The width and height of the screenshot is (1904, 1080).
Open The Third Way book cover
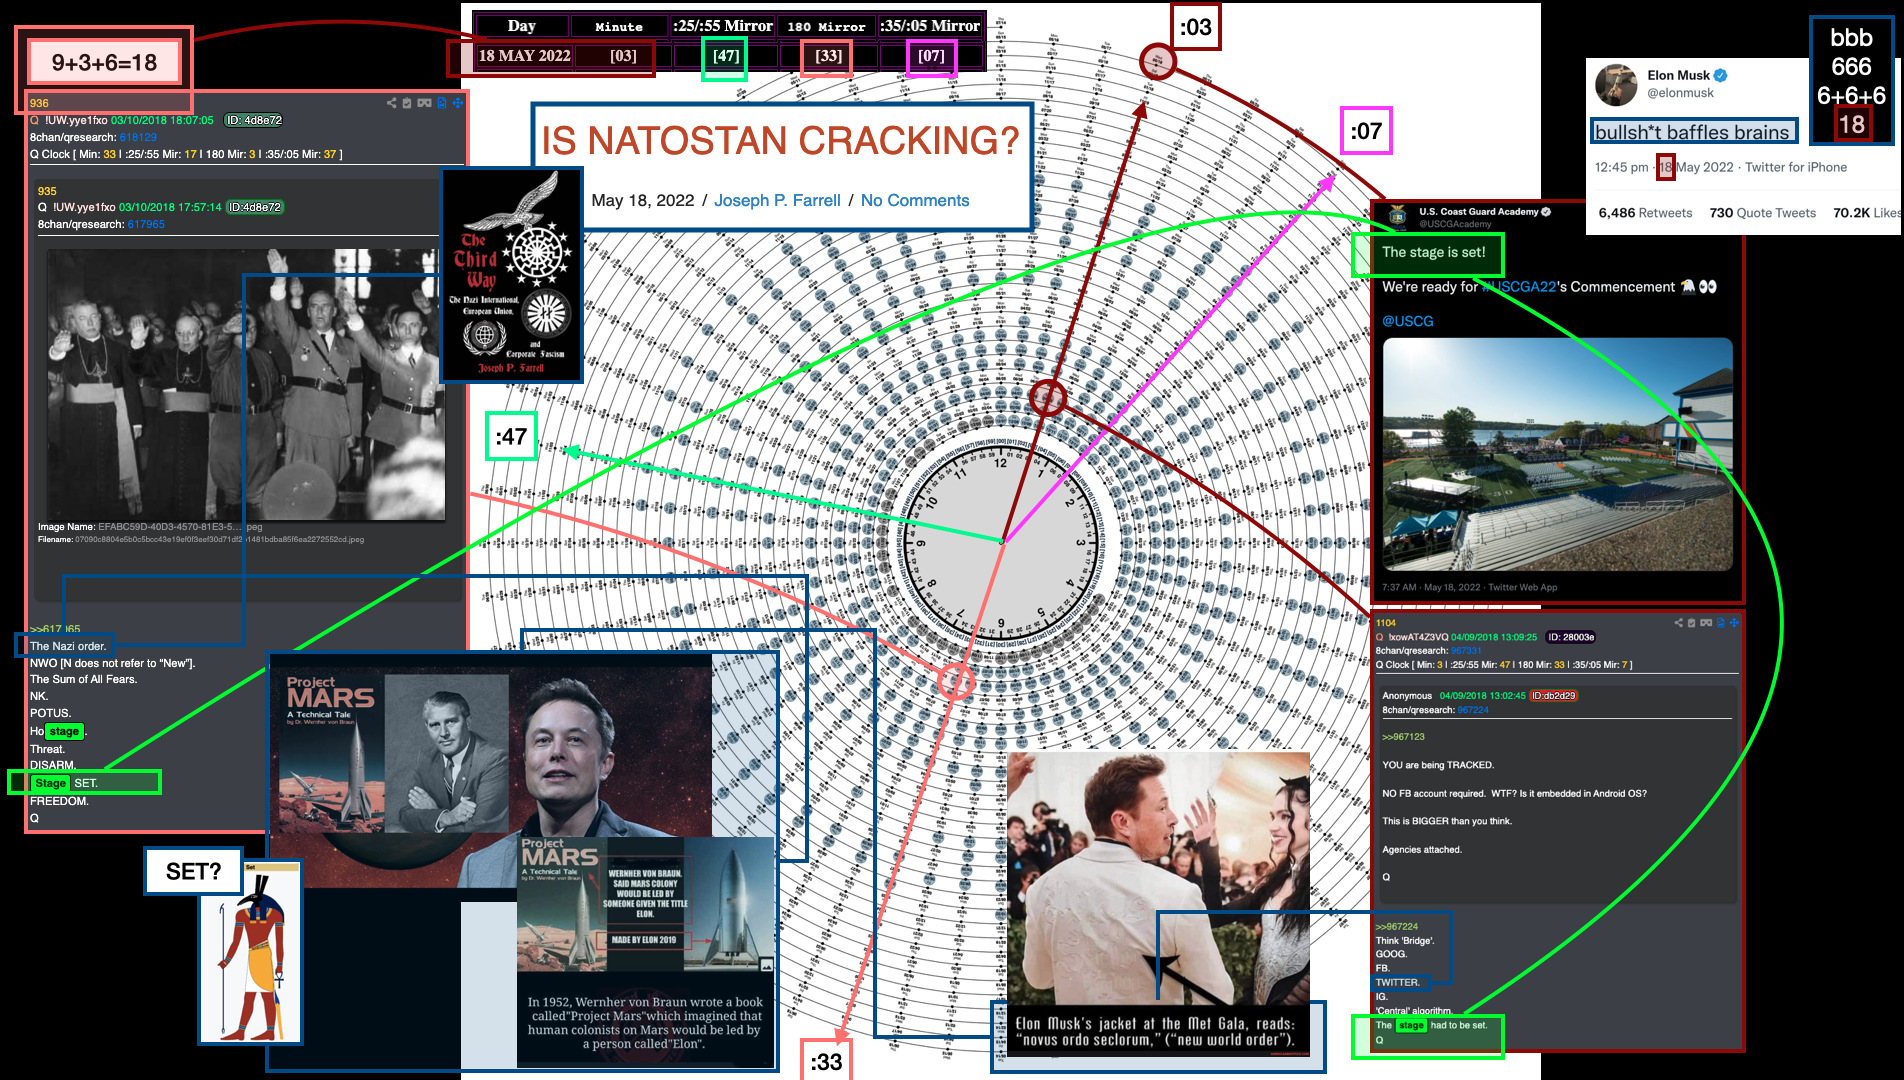click(x=512, y=274)
